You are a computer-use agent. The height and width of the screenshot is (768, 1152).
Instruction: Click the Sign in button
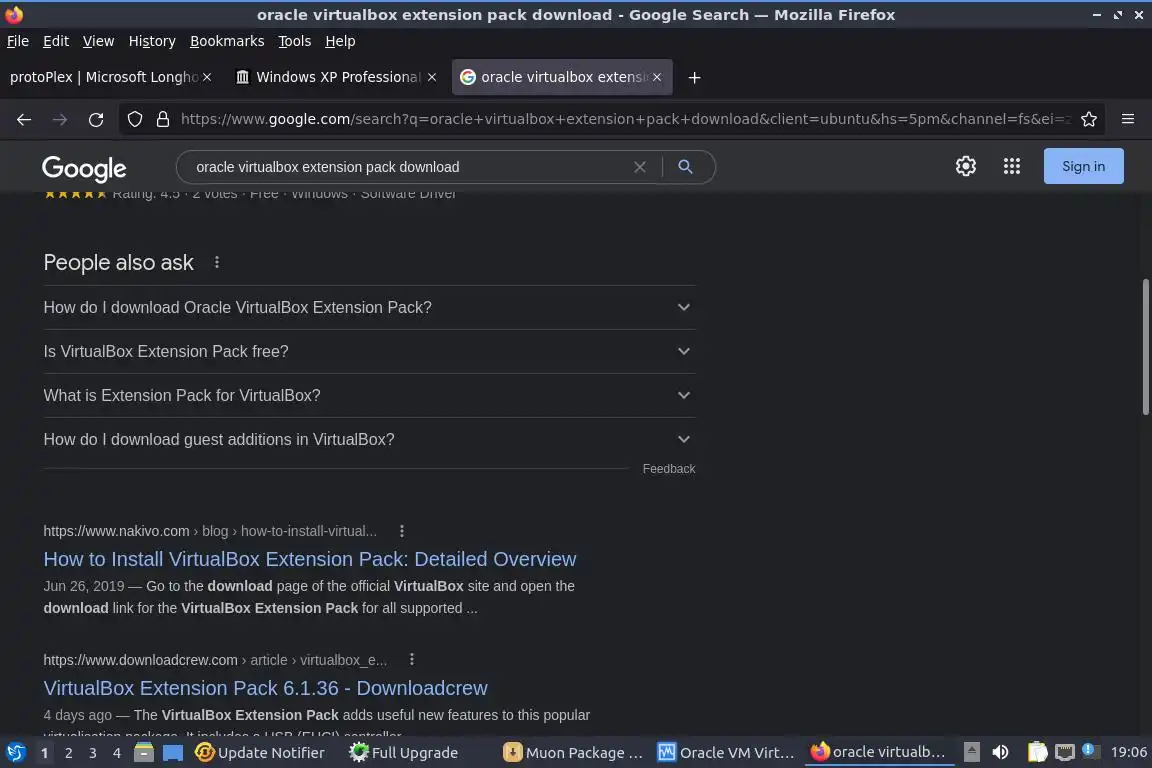click(1084, 166)
